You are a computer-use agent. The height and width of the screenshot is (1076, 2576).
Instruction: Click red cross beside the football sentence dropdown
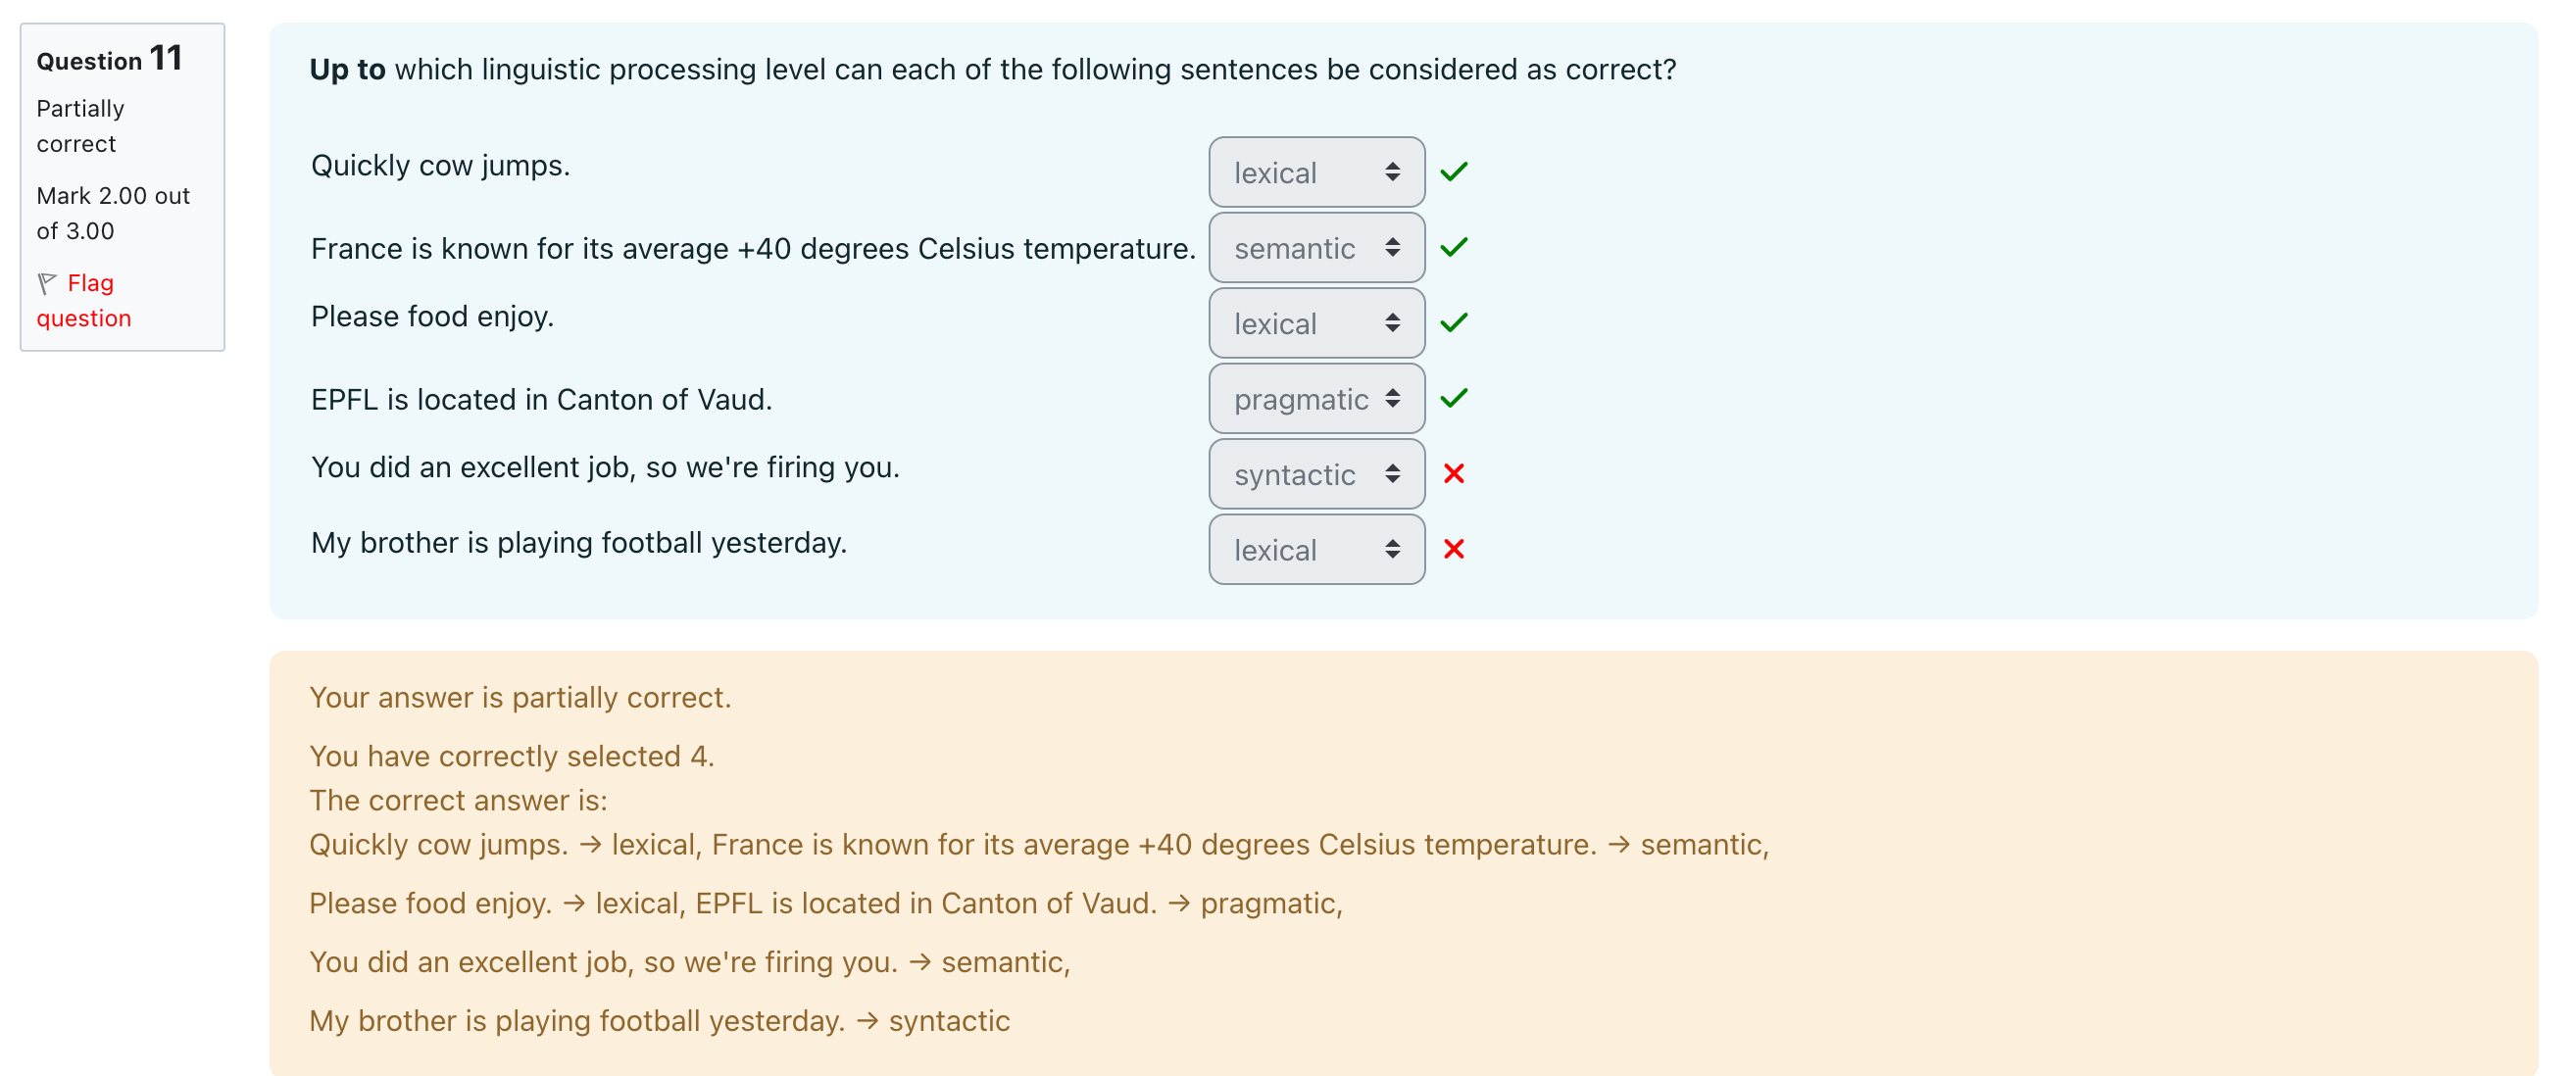point(1453,549)
